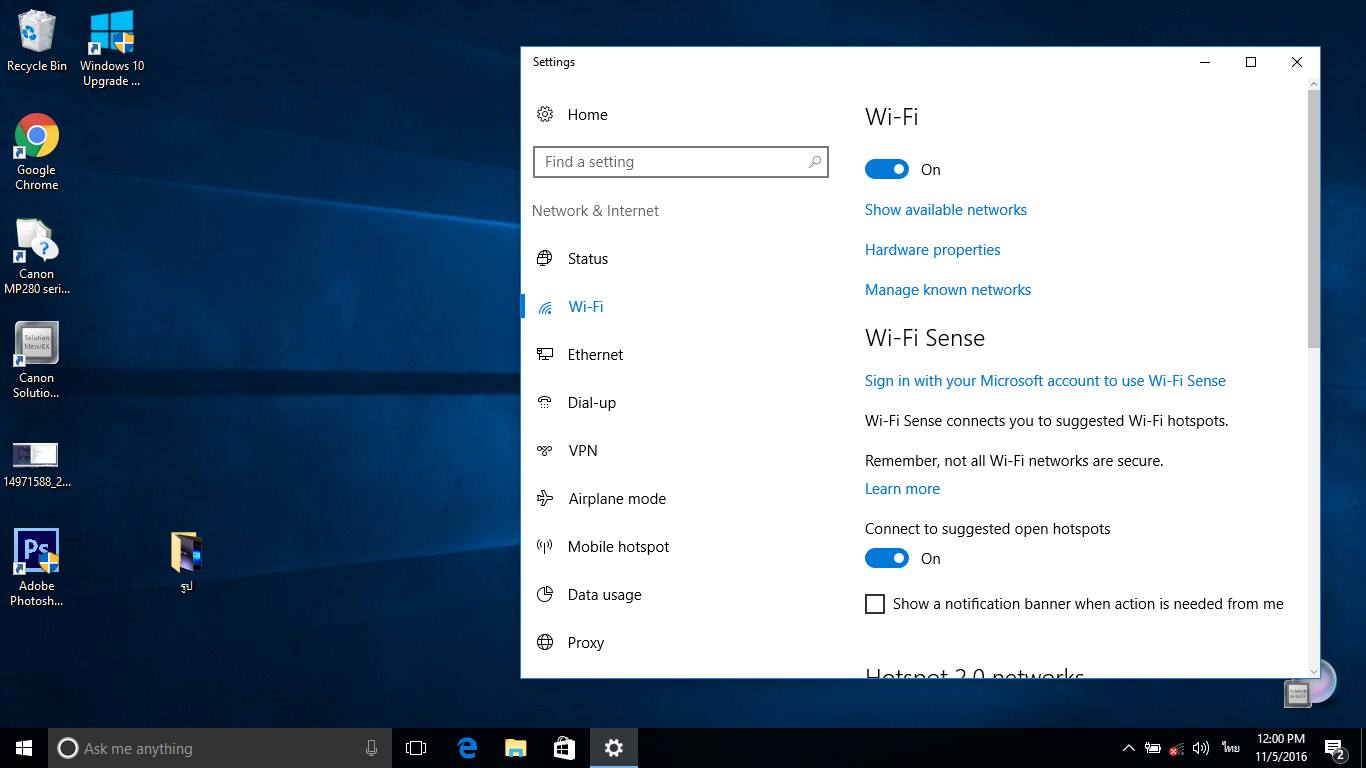Select Windows 10 Upgrade desktop shortcut
This screenshot has height=768, width=1366.
pos(112,49)
